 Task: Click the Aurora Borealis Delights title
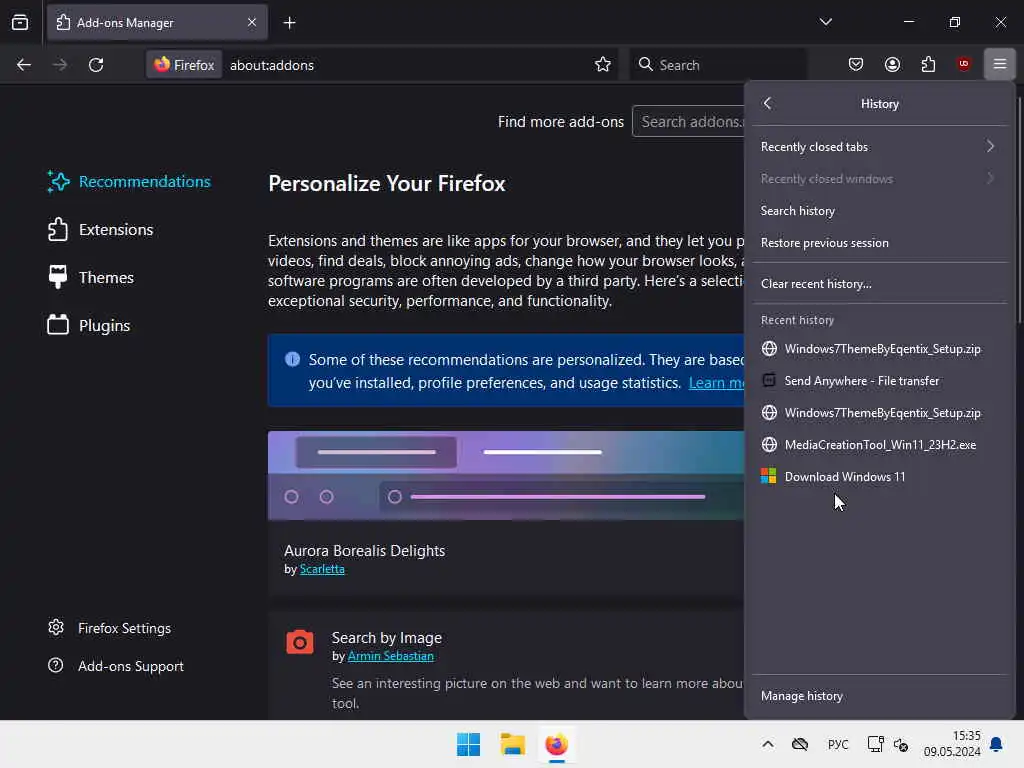(x=364, y=551)
